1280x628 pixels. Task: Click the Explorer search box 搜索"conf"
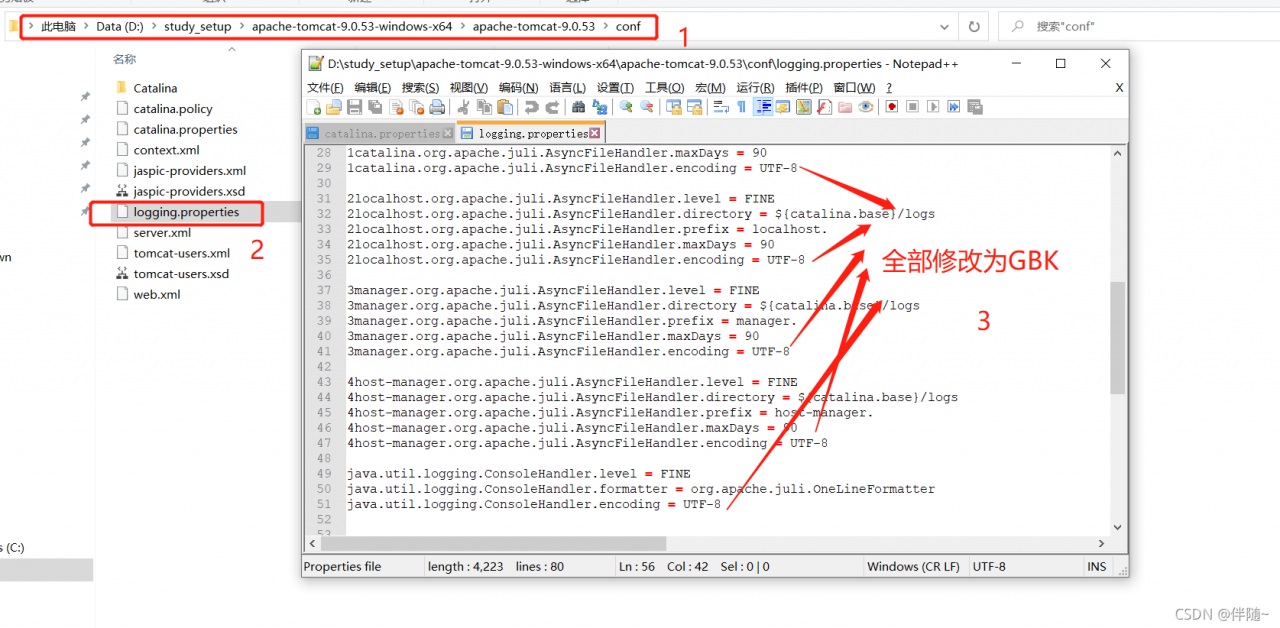[x=1137, y=27]
